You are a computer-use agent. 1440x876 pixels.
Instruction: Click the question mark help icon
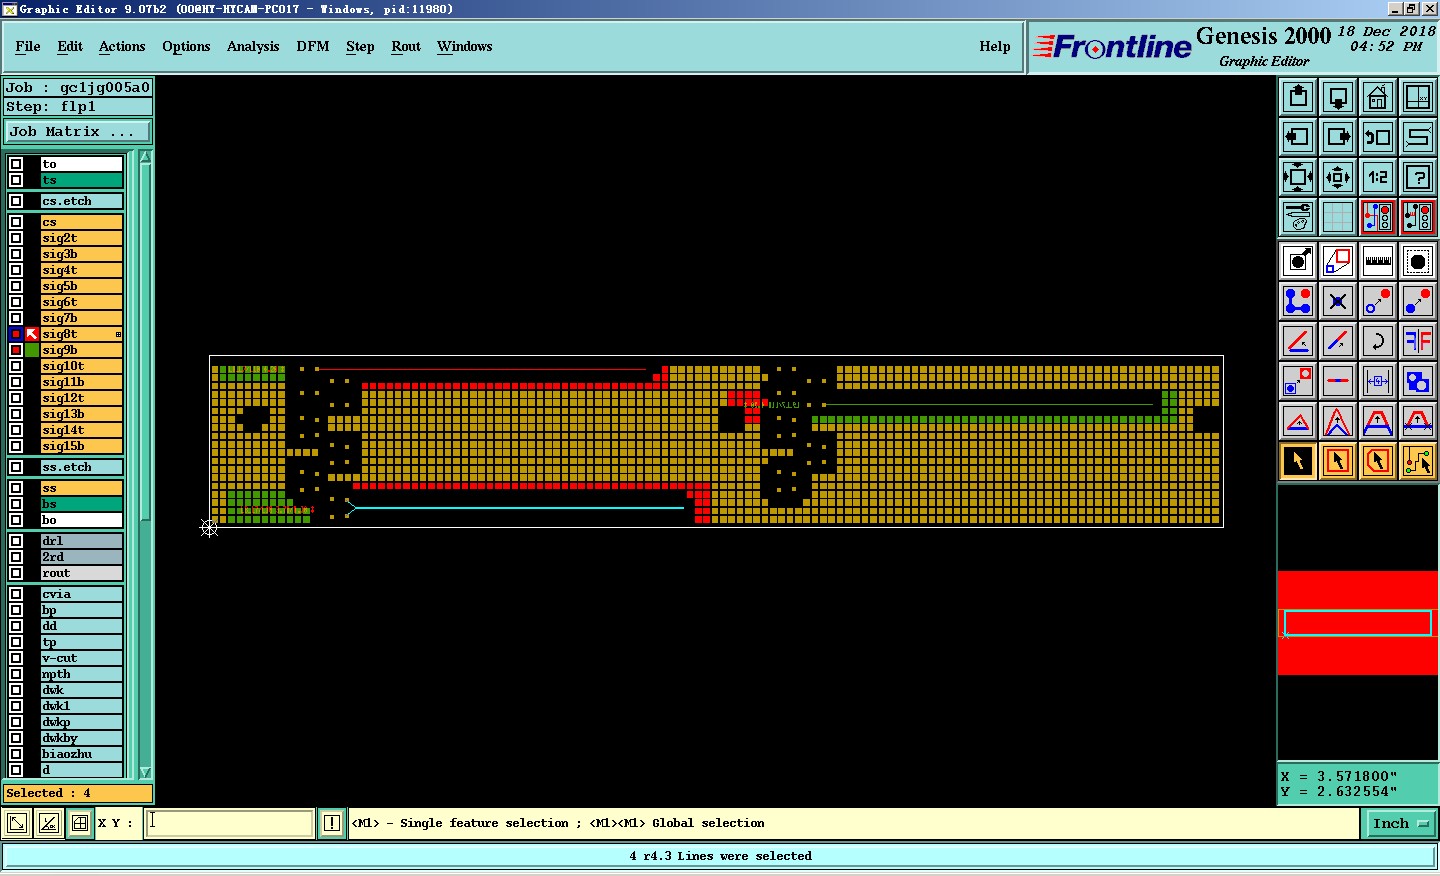click(x=1417, y=177)
